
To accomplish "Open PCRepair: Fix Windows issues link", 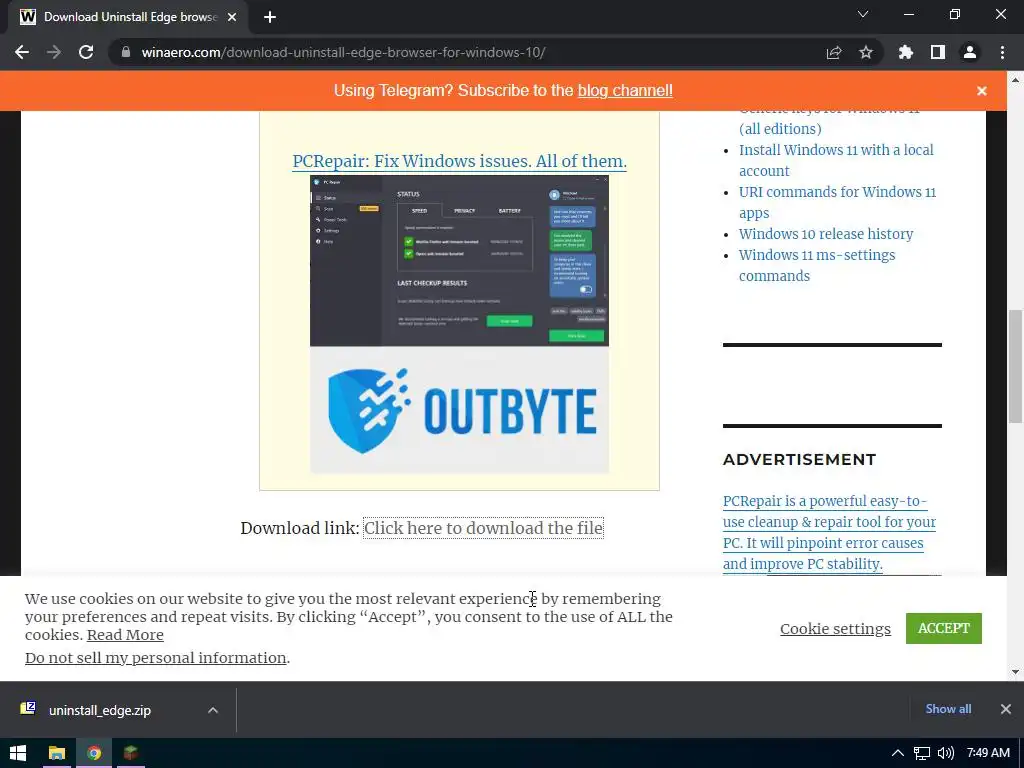I will [x=459, y=161].
